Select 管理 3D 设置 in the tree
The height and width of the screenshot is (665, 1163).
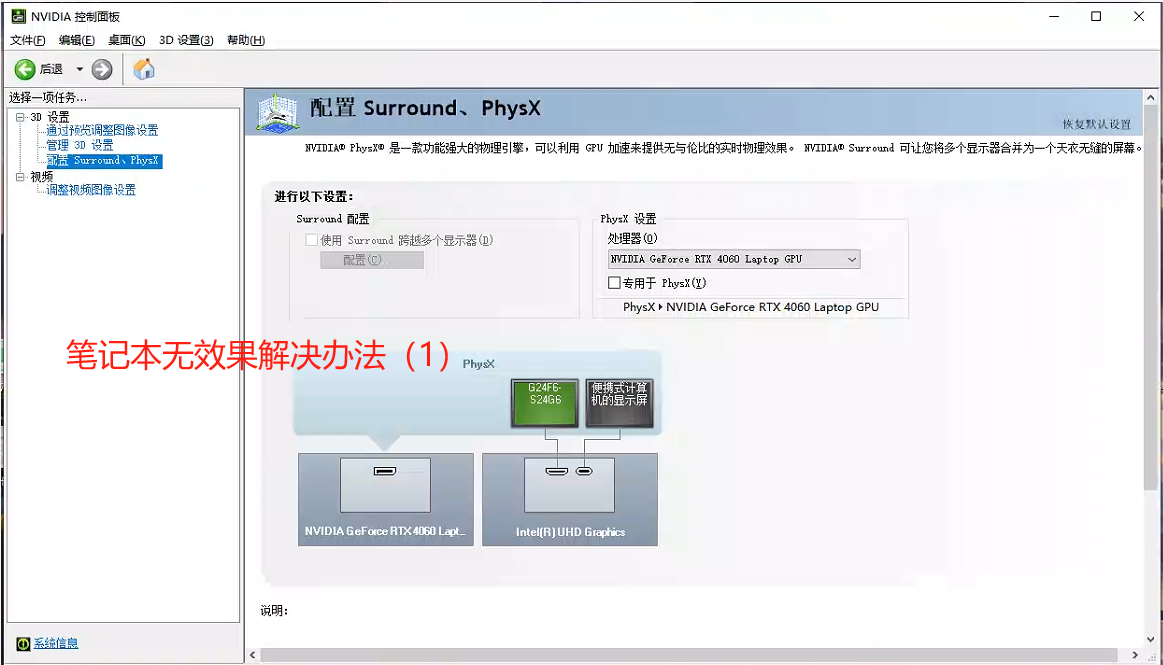point(80,145)
